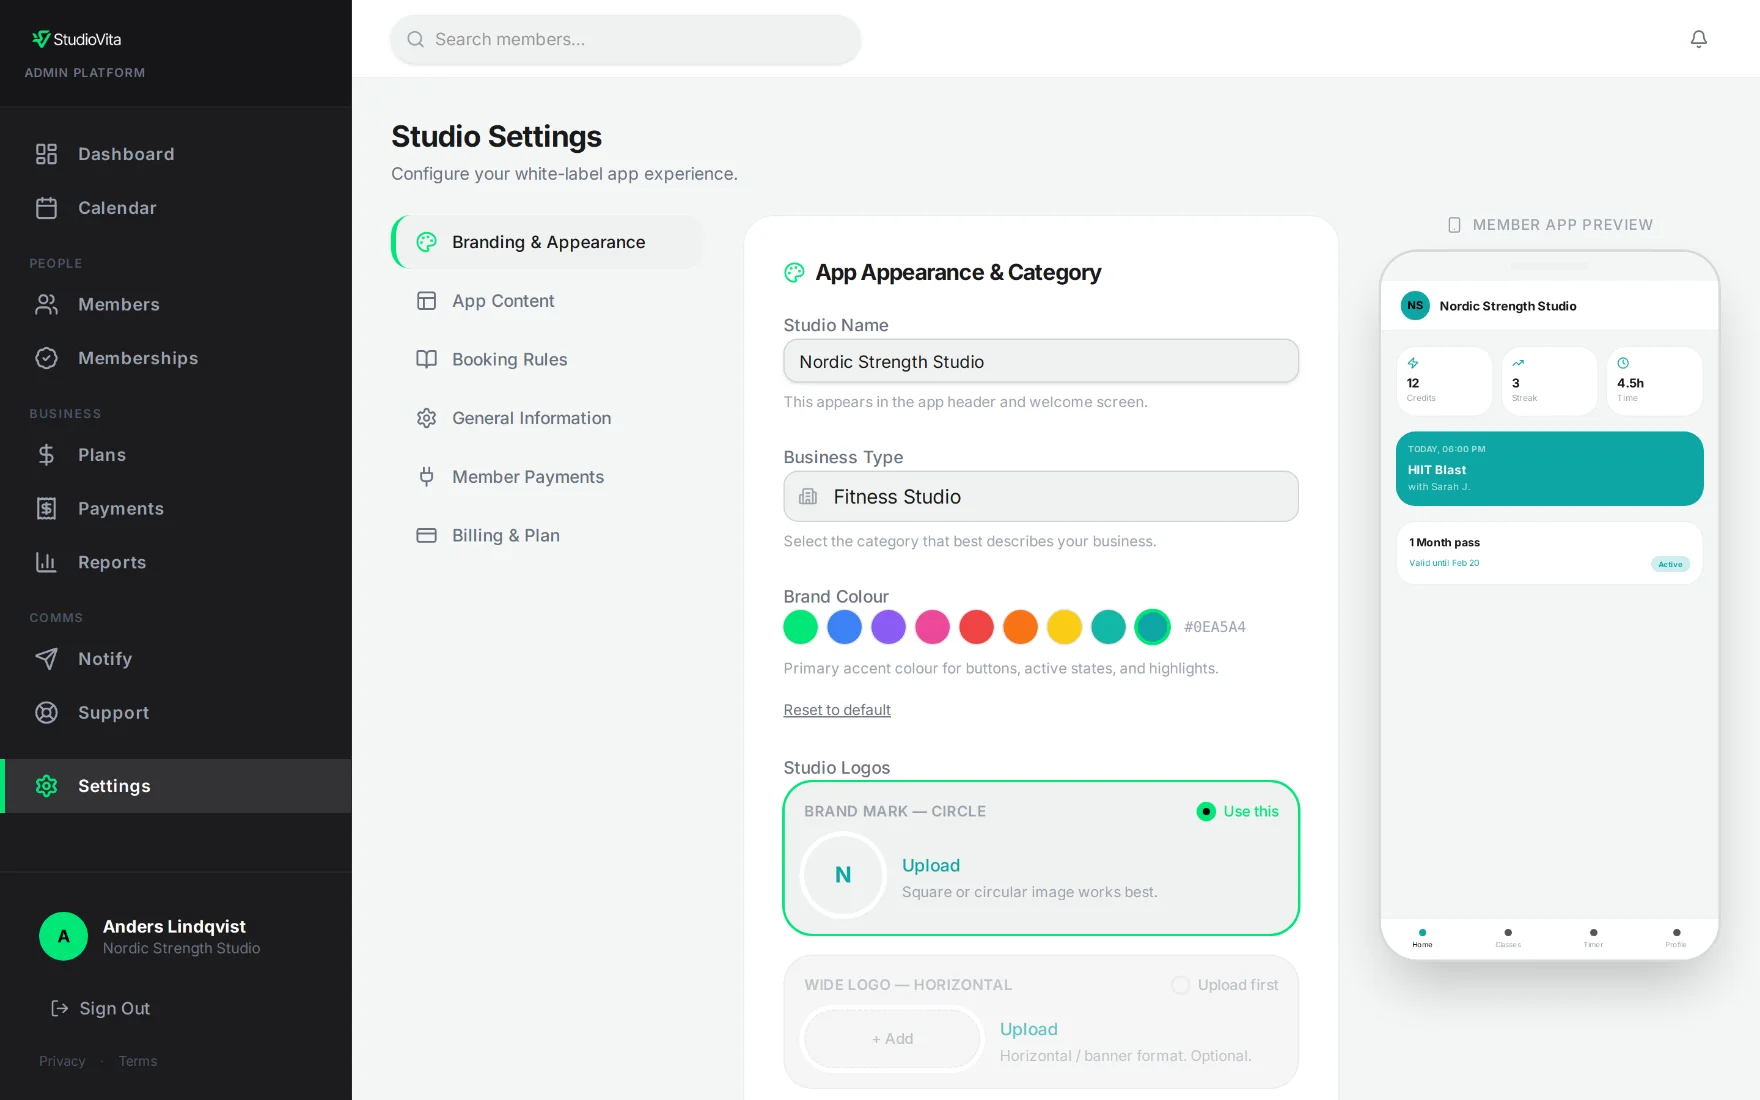The image size is (1760, 1100).
Task: Click Classes tab in app preview
Action: pyautogui.click(x=1508, y=938)
